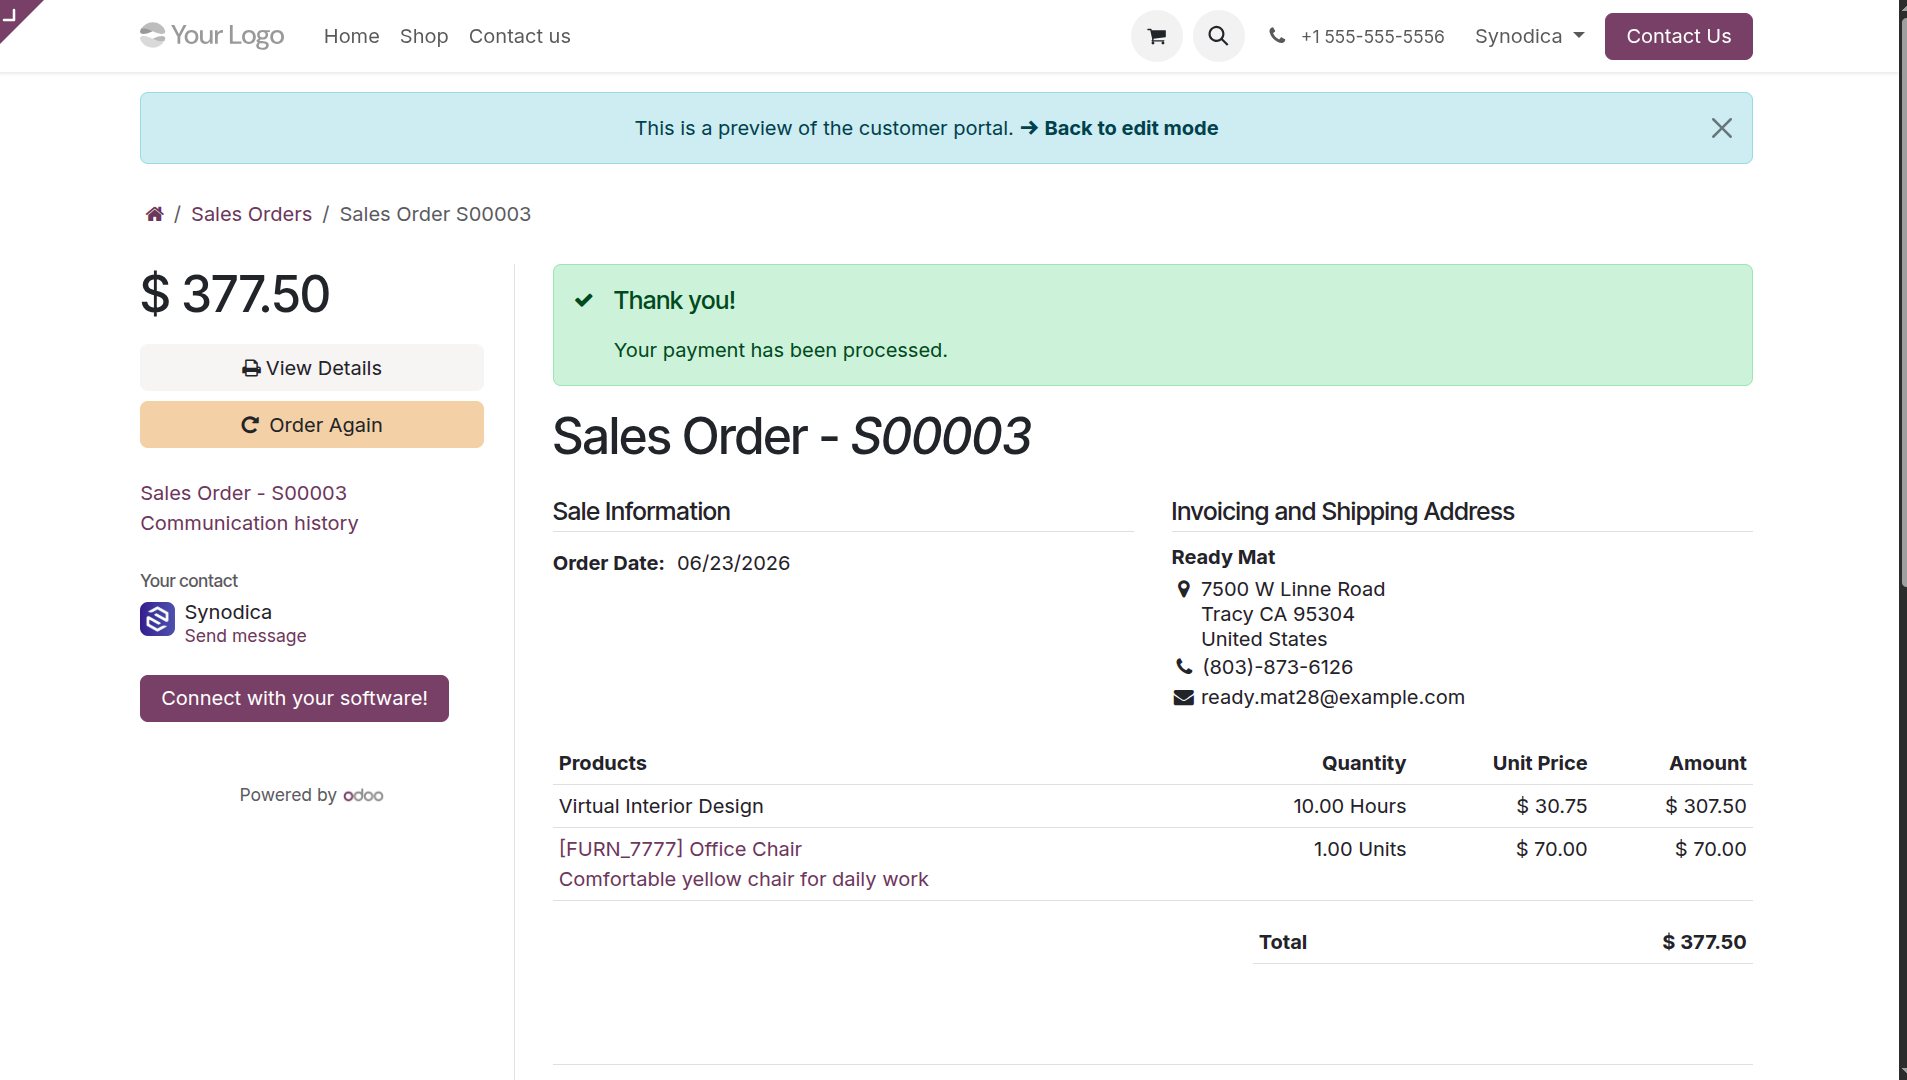This screenshot has width=1907, height=1080.
Task: Go to the Home menu item
Action: pyautogui.click(x=352, y=36)
